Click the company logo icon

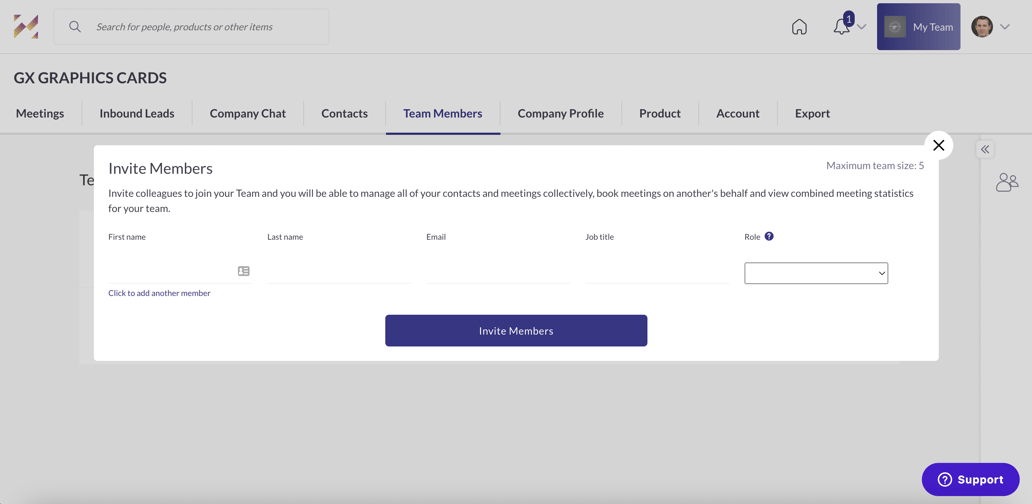[26, 27]
